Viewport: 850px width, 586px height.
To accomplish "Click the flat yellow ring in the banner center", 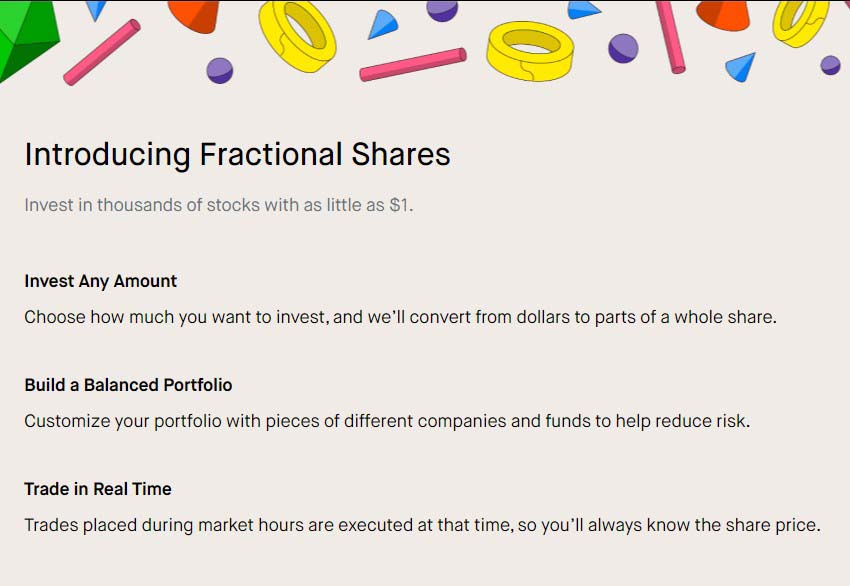I will (x=530, y=51).
